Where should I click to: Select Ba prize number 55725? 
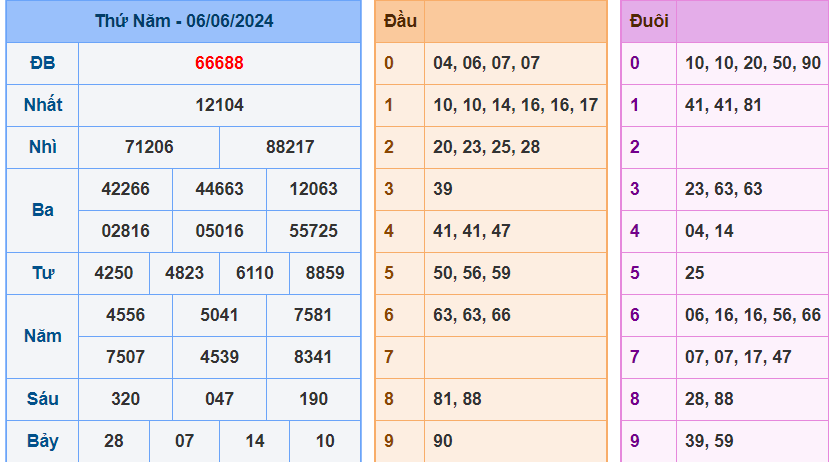314,231
